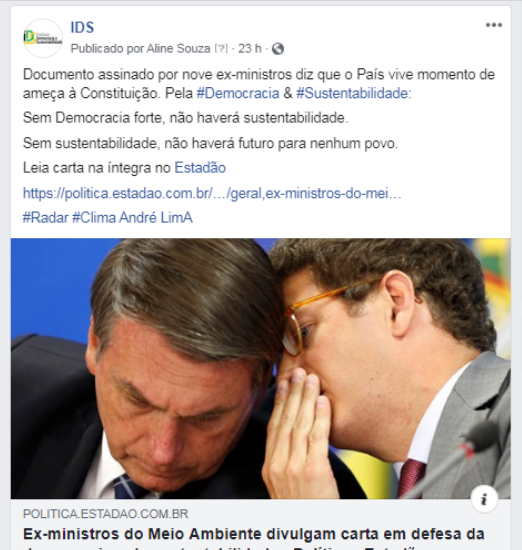Open the post options three-dots menu

click(x=494, y=25)
